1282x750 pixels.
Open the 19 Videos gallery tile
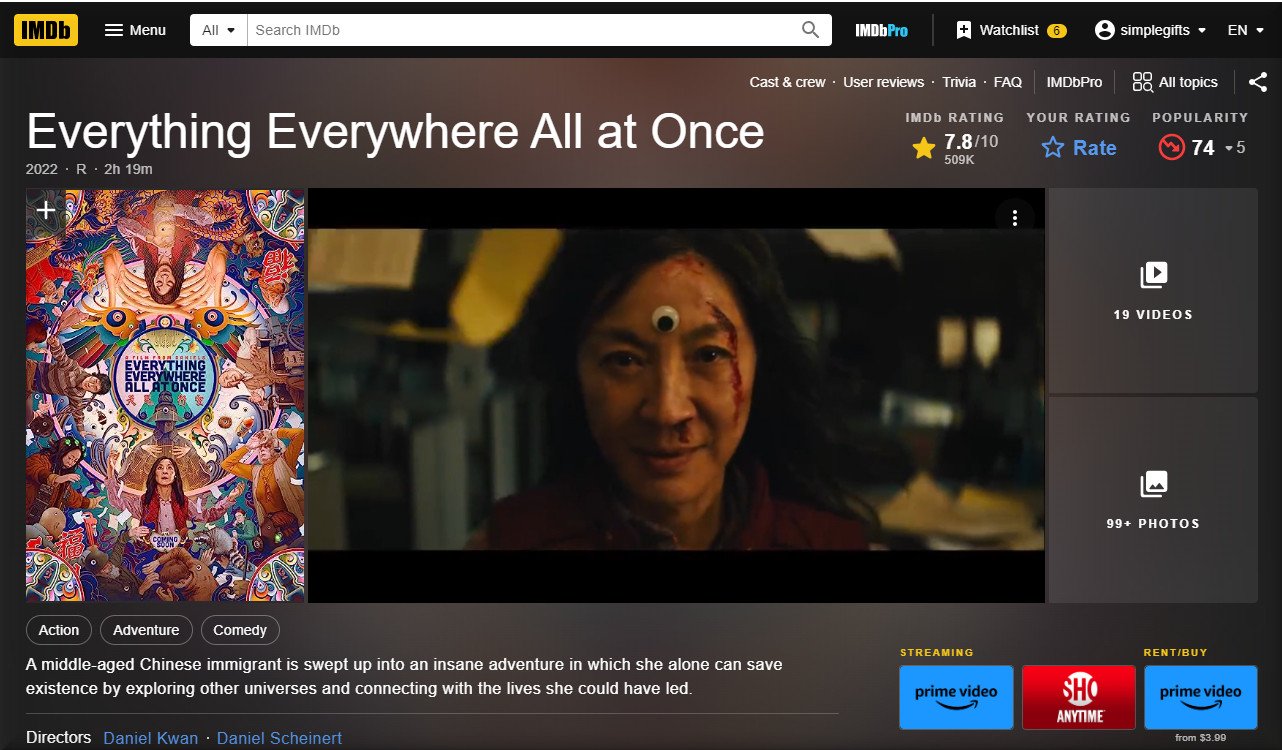click(1152, 290)
